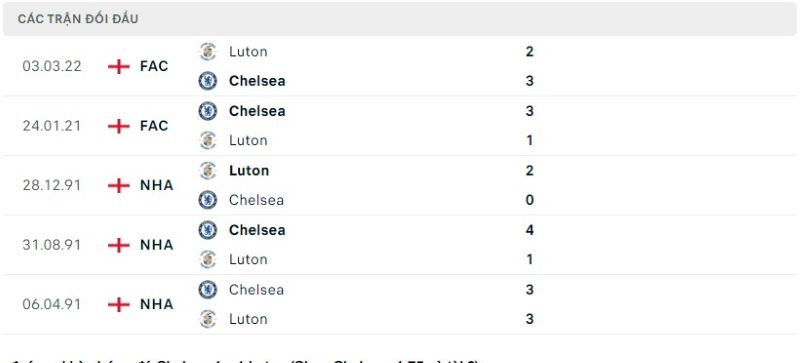
Task: Open the NHA competition label for 28.12.91
Action: click(x=157, y=185)
